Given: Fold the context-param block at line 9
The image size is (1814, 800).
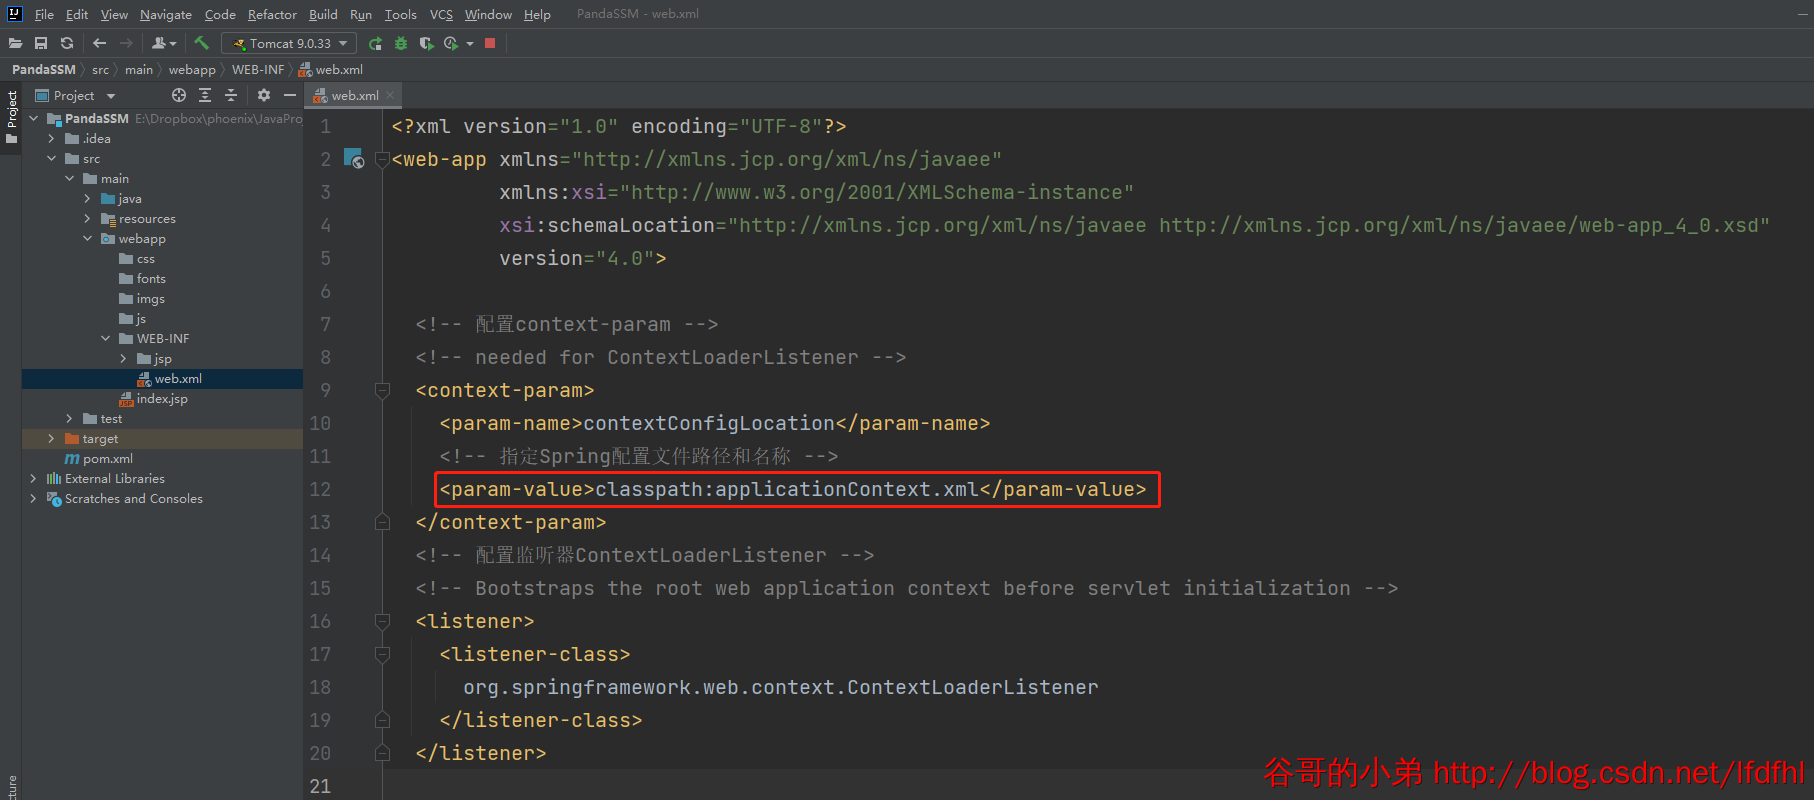Looking at the screenshot, I should click(x=382, y=390).
